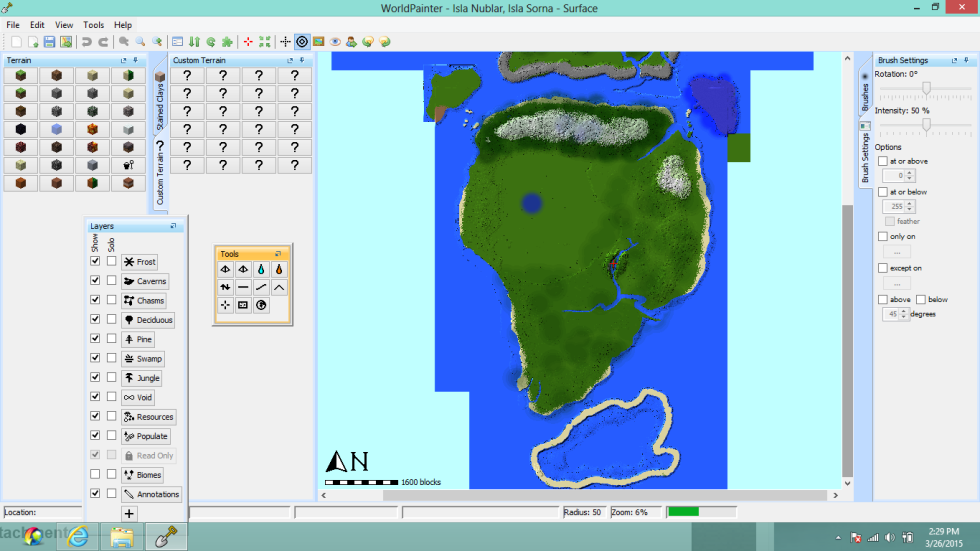Viewport: 980px width, 551px height.
Task: Enable Show checkbox for Biomes layer
Action: pyautogui.click(x=95, y=474)
